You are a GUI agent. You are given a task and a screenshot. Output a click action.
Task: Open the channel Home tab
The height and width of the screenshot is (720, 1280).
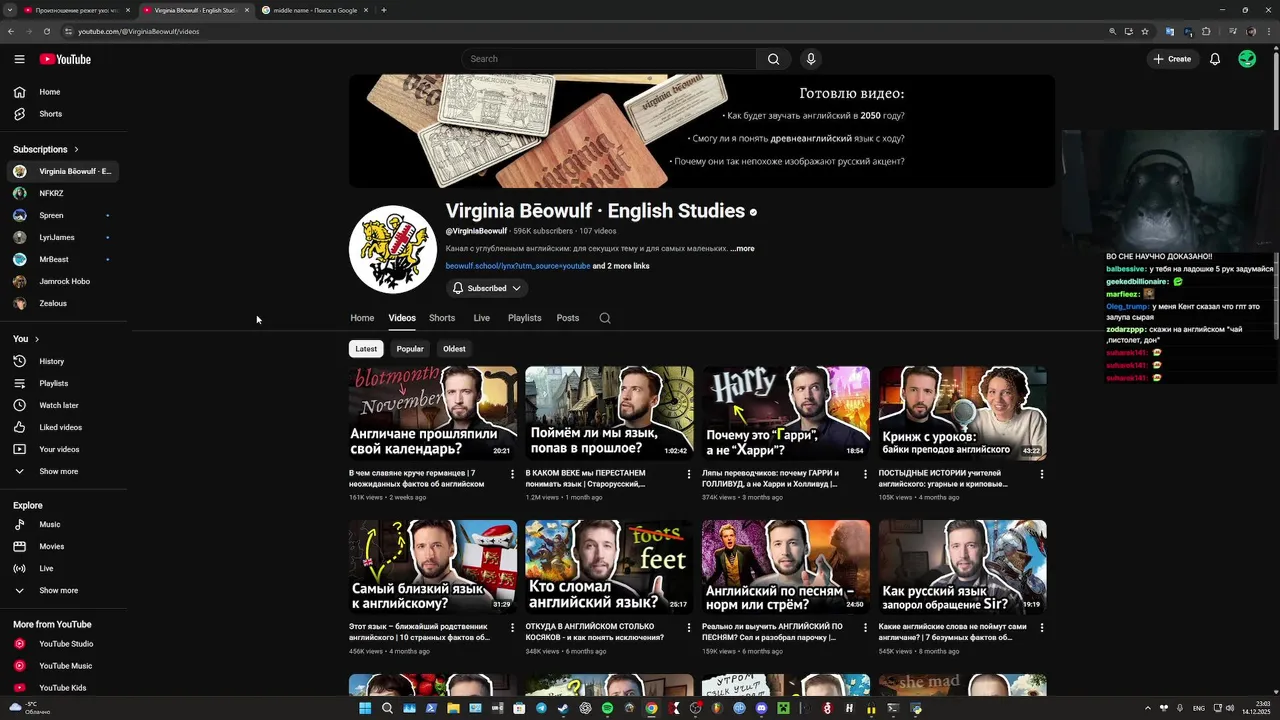(362, 318)
